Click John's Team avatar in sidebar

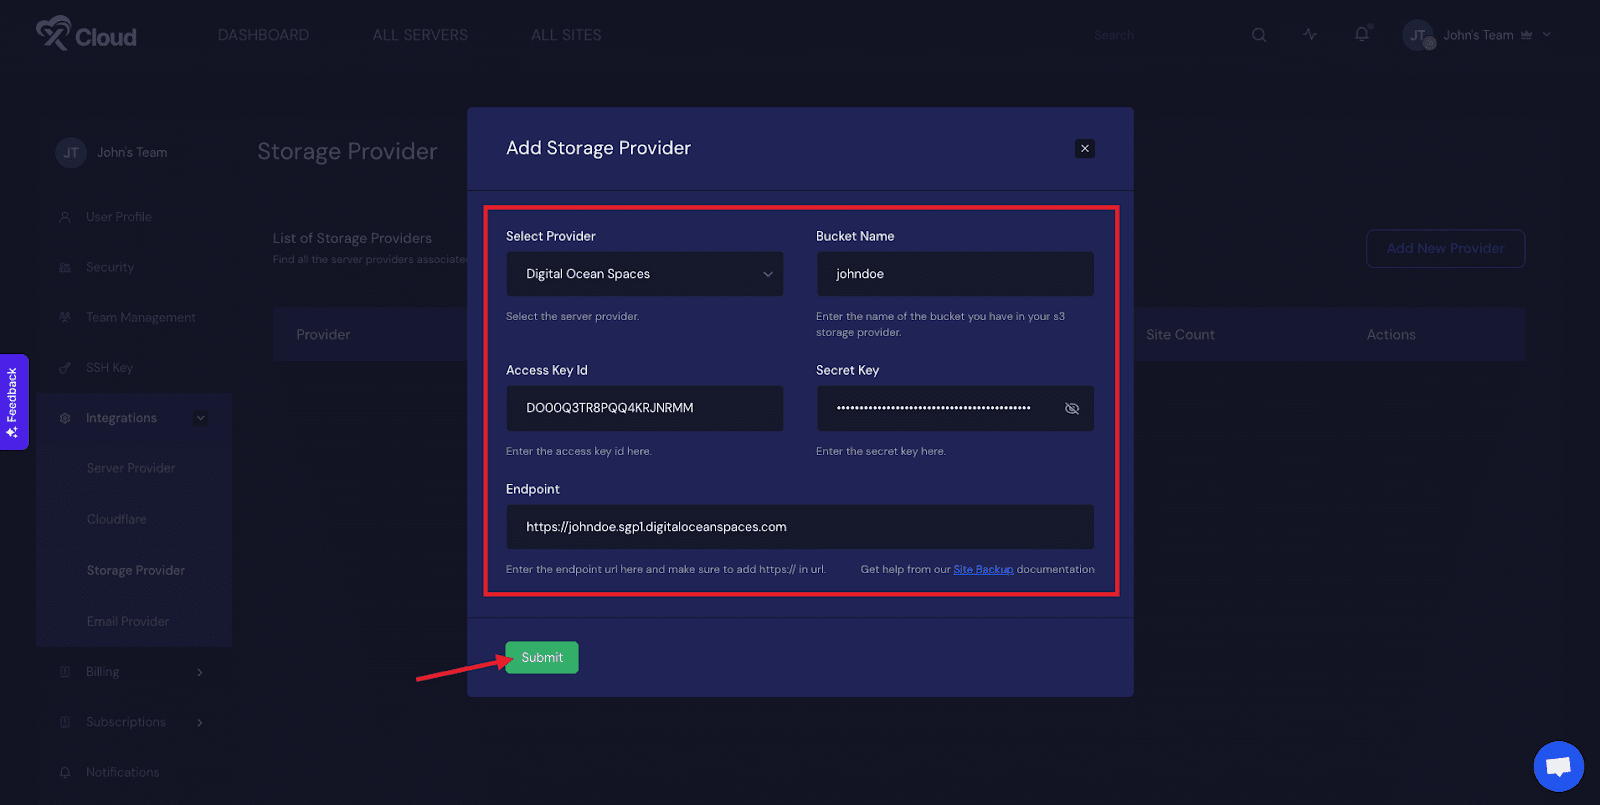tap(71, 153)
